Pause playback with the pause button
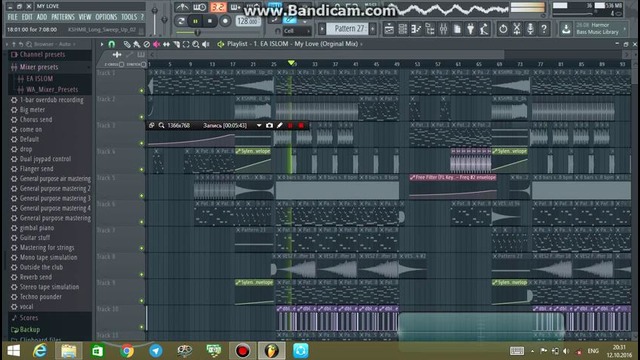The width and height of the screenshot is (640, 360). coord(196,21)
